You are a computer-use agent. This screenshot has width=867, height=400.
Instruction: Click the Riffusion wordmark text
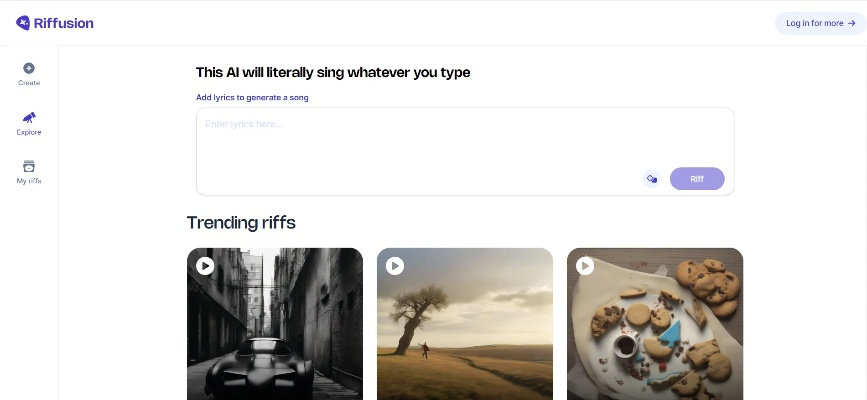click(x=65, y=23)
